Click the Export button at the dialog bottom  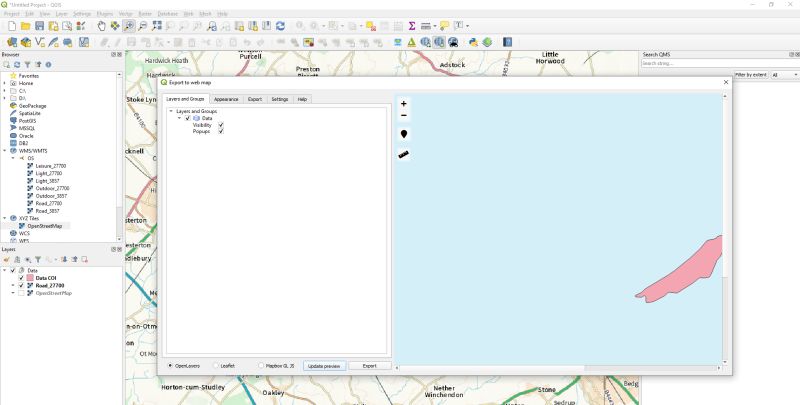click(x=370, y=366)
